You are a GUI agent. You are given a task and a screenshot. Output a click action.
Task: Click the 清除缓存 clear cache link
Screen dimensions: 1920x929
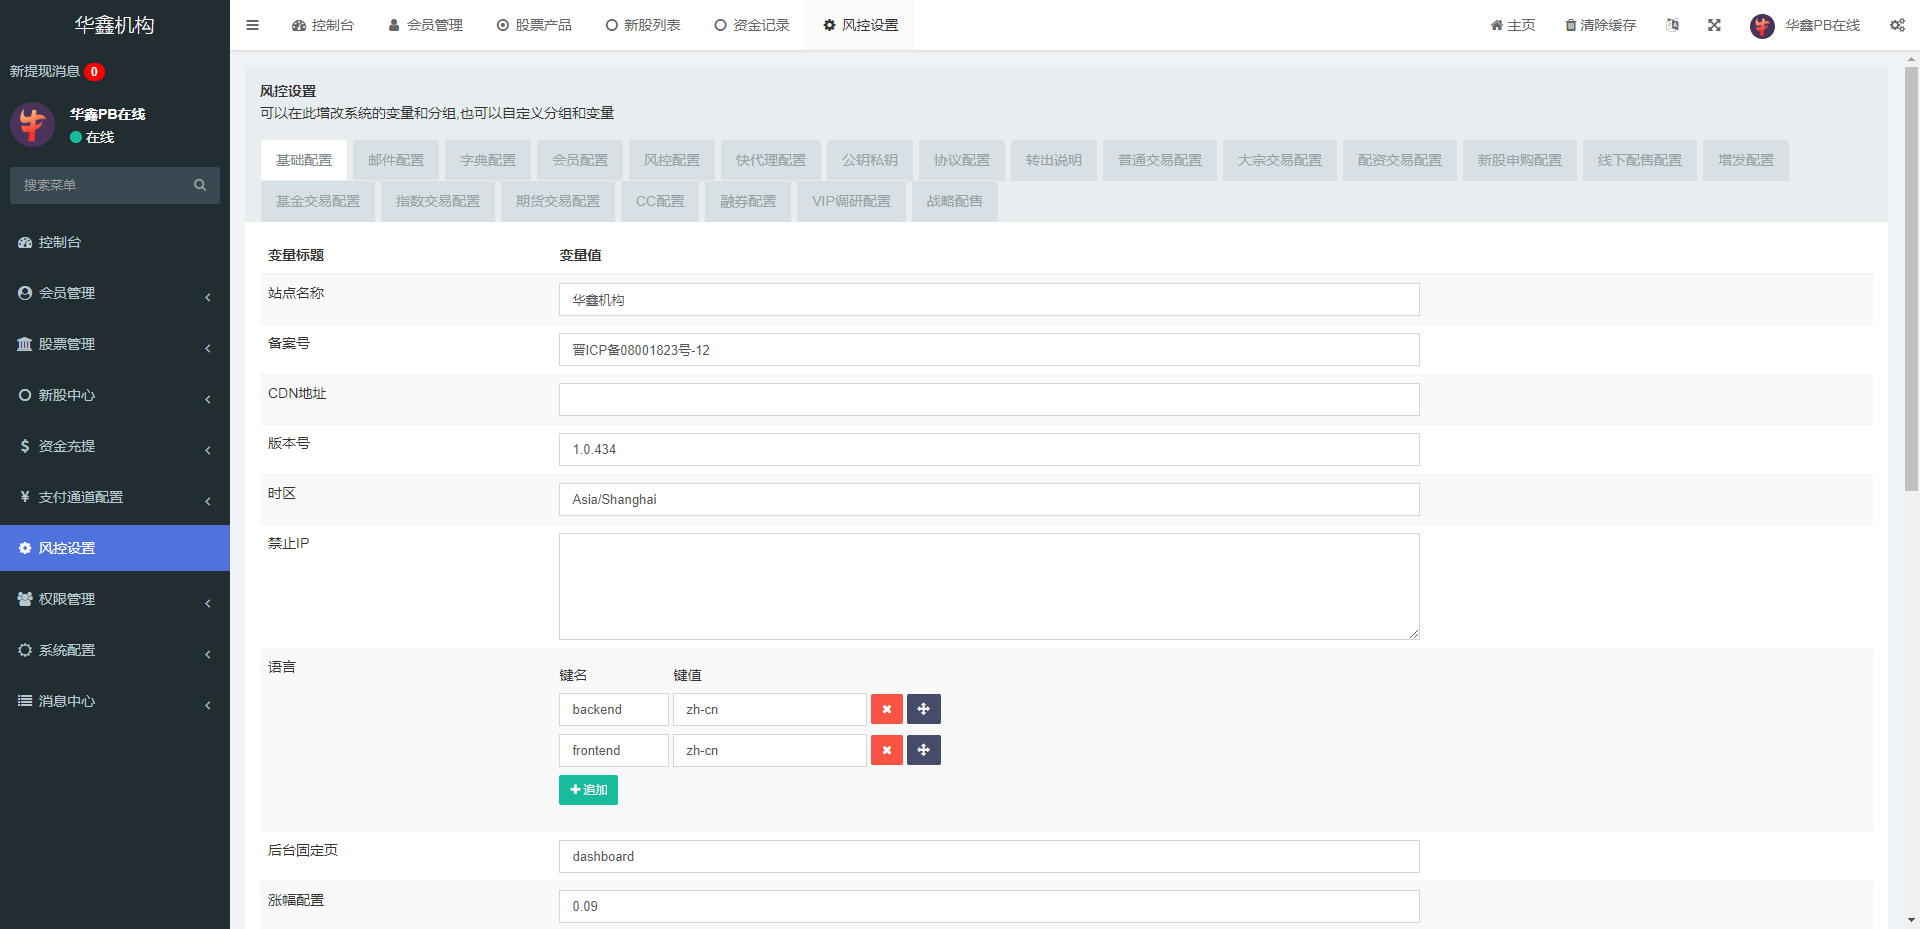1600,25
